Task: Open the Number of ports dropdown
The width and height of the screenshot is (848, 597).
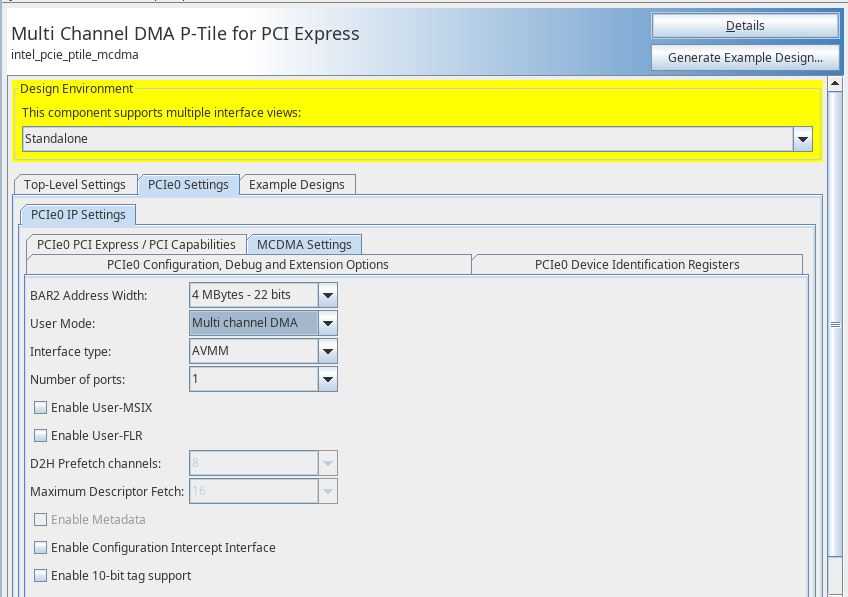Action: point(328,380)
